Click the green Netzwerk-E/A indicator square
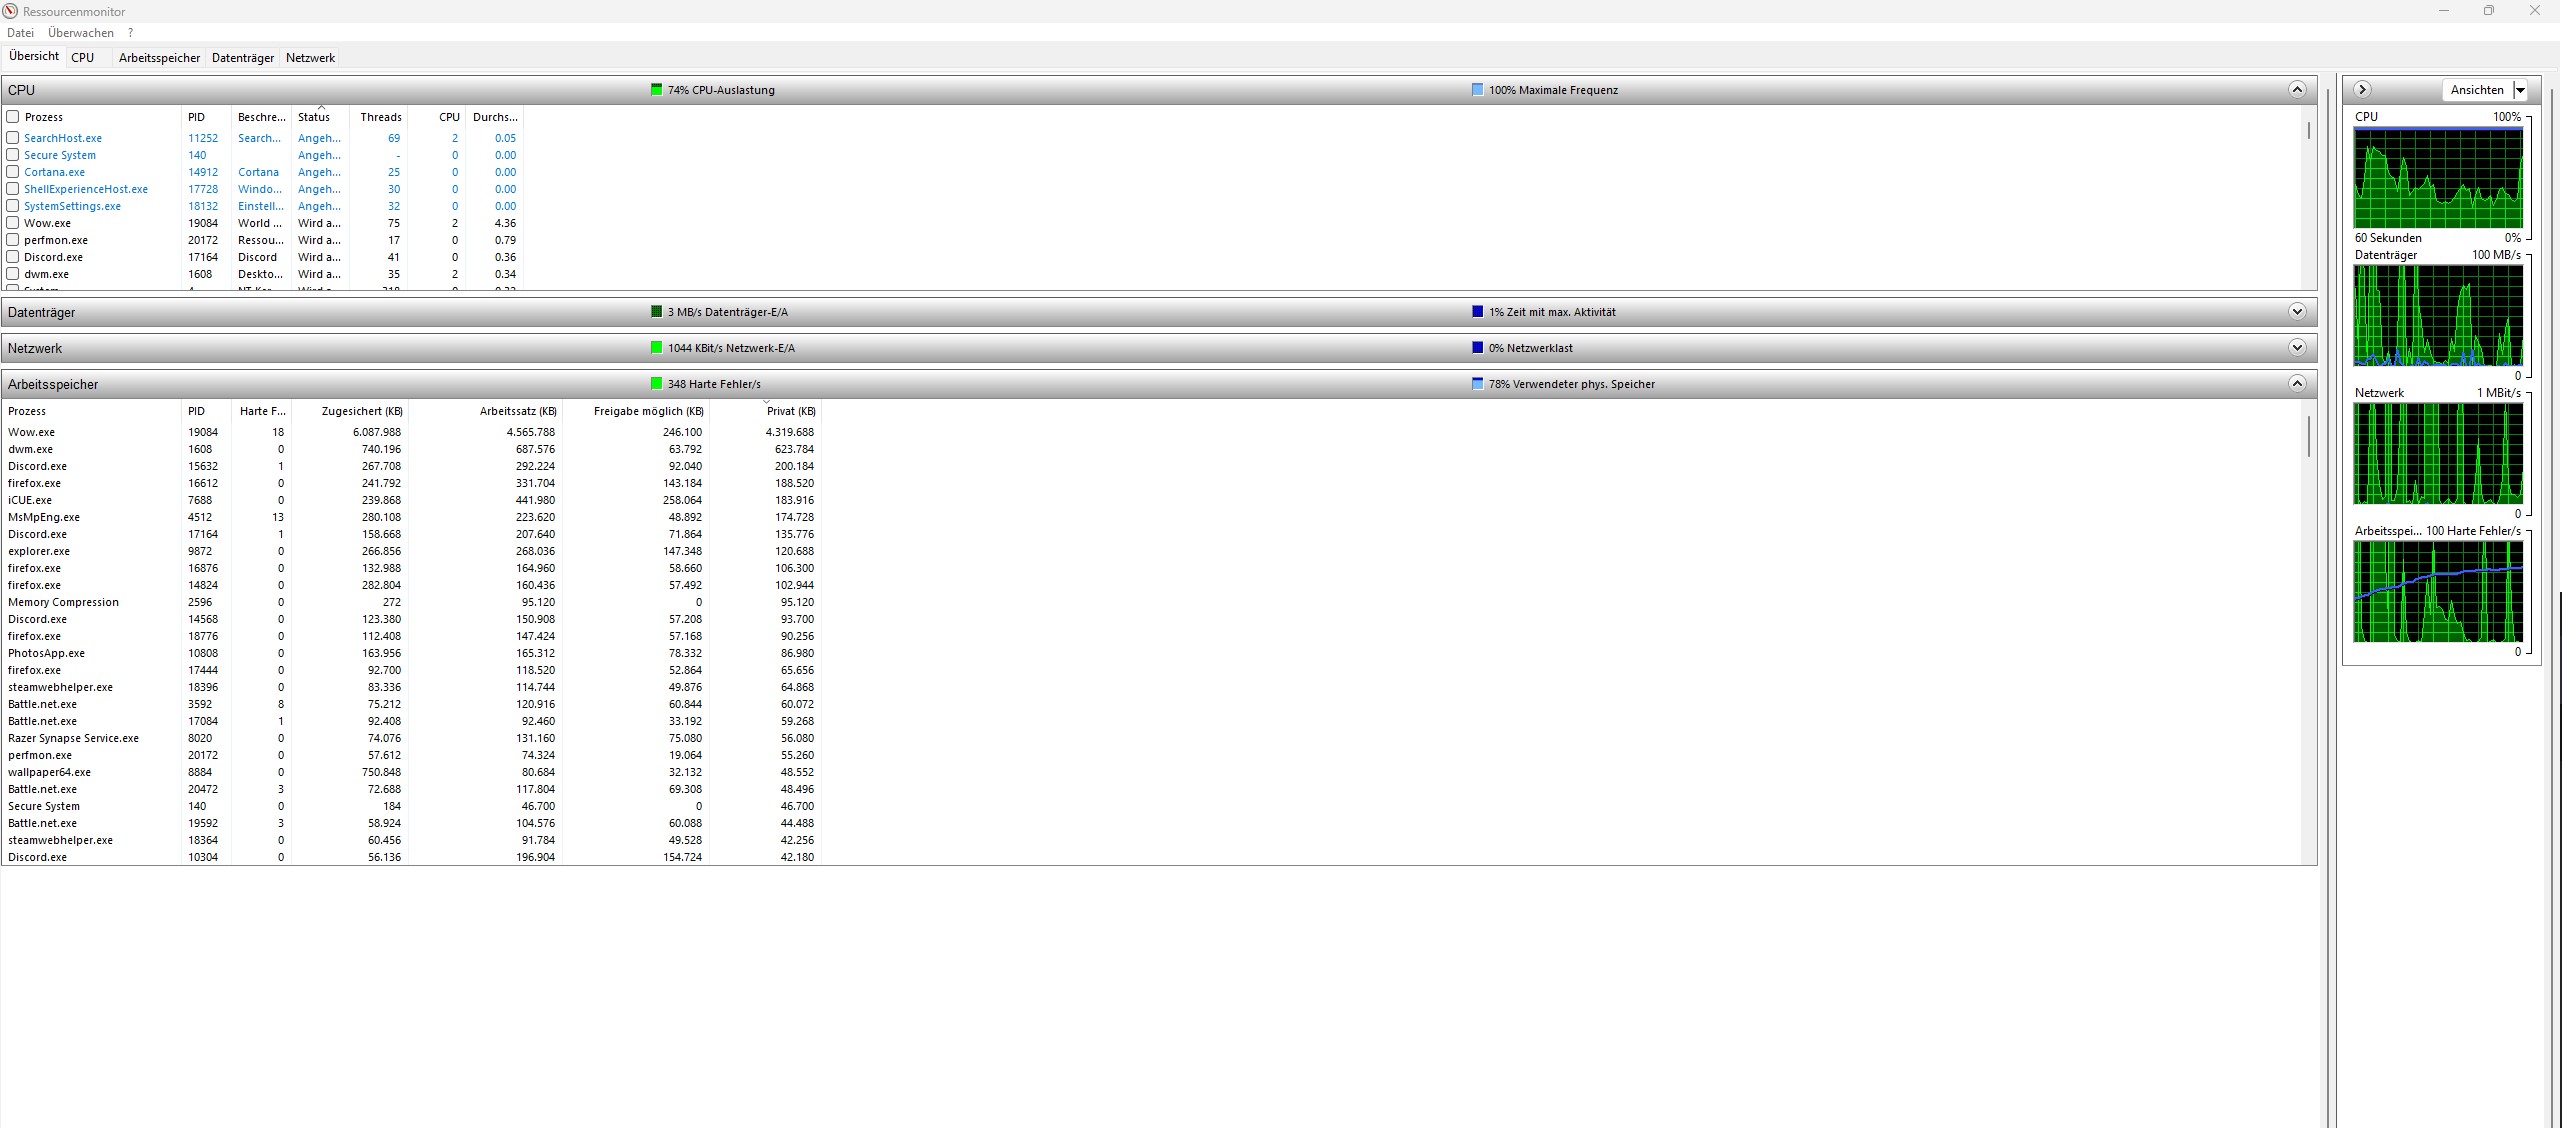2562x1128 pixels. (x=657, y=348)
